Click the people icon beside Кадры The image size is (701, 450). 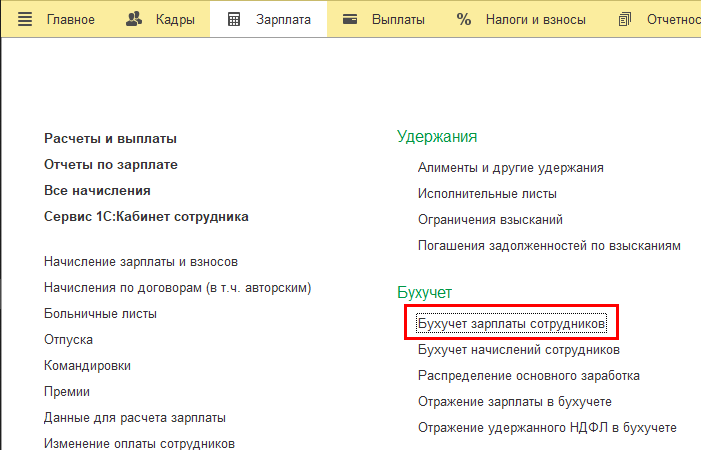point(135,19)
